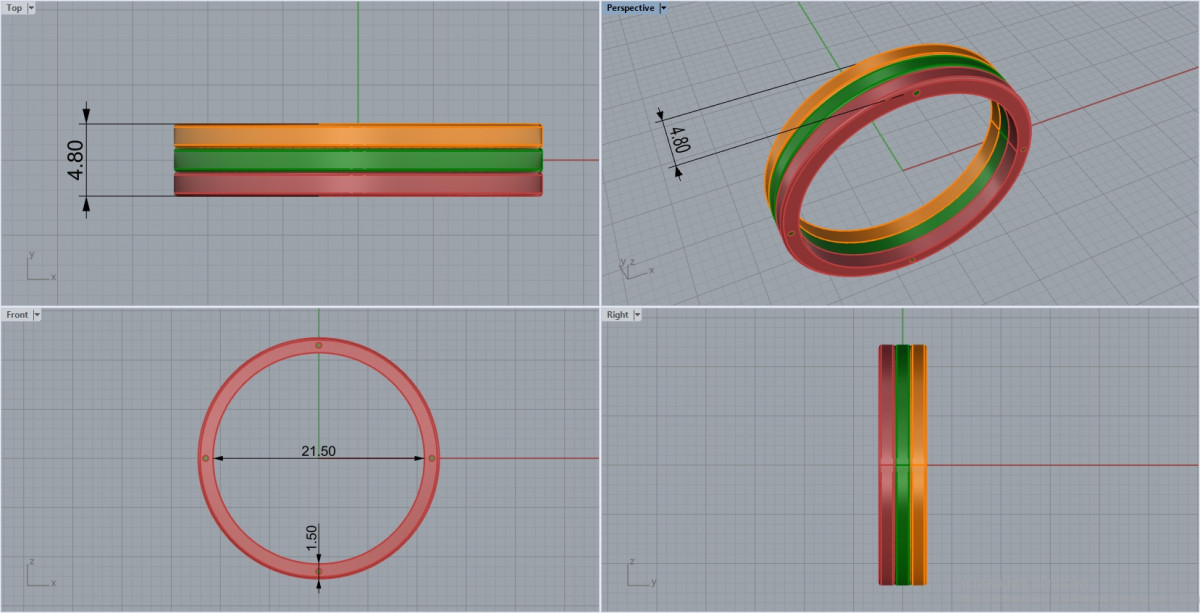Click the world axis icon in Right viewport
The height and width of the screenshot is (613, 1200).
tap(640, 574)
